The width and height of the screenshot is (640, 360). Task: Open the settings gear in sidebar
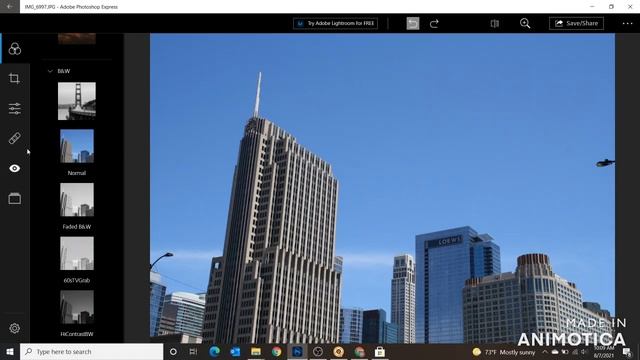coord(15,328)
